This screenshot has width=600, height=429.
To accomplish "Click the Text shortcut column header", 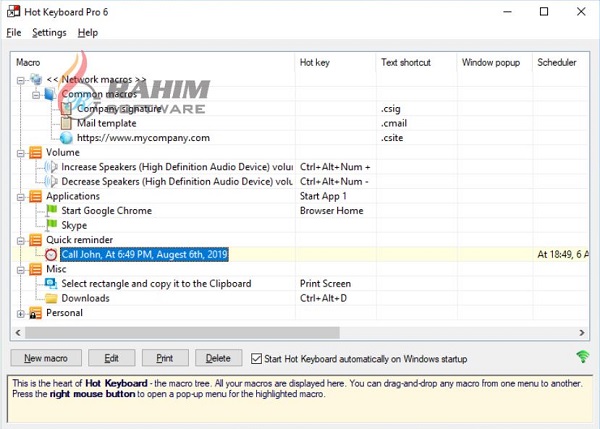I will tap(416, 62).
